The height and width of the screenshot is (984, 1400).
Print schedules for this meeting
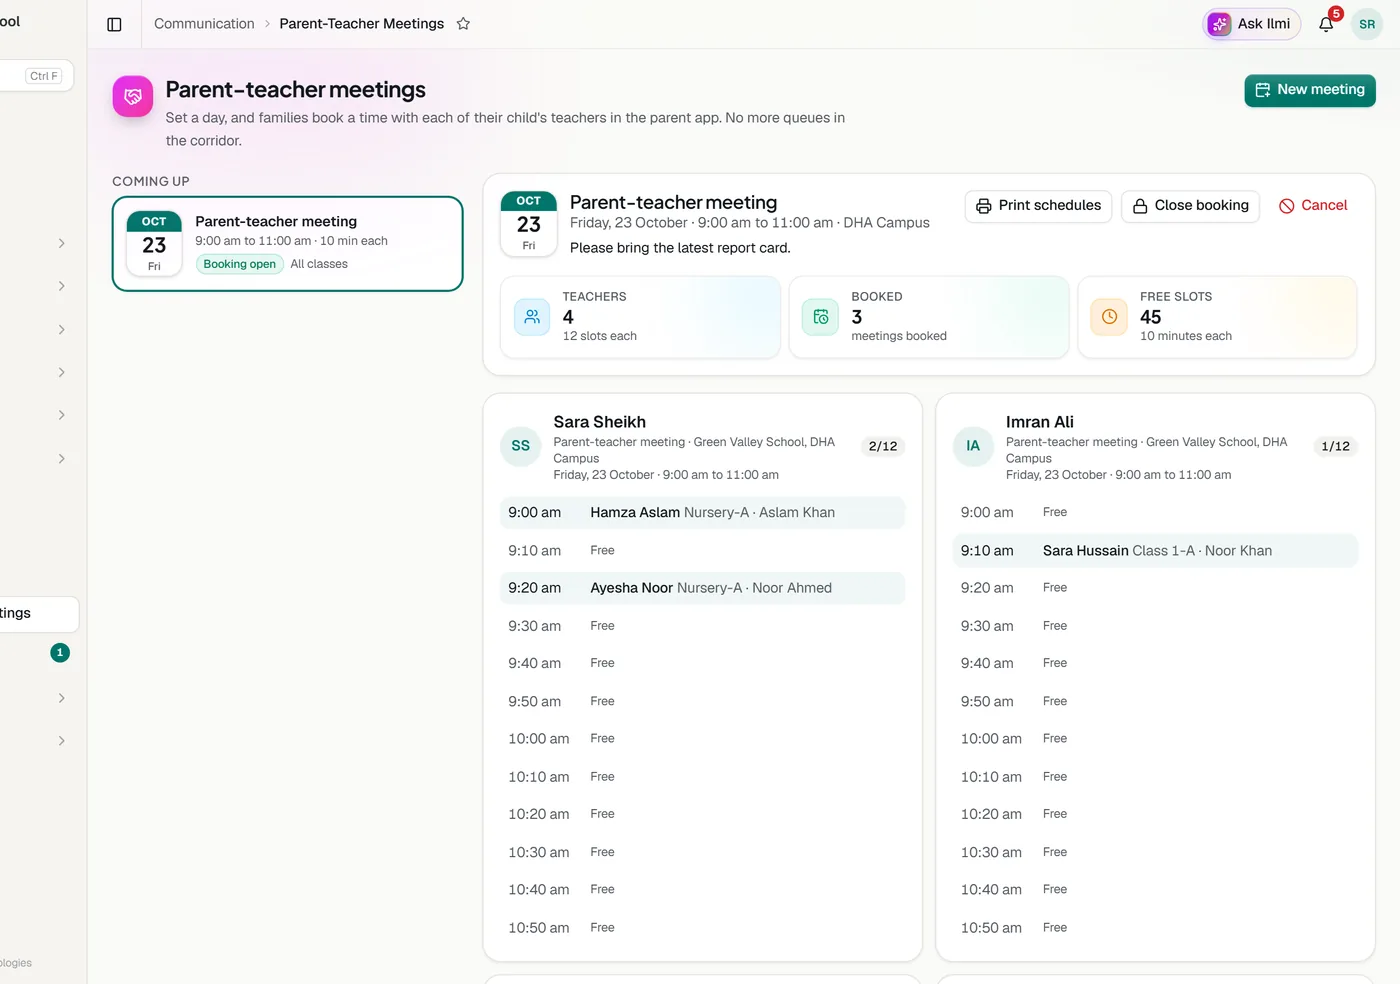(1038, 206)
